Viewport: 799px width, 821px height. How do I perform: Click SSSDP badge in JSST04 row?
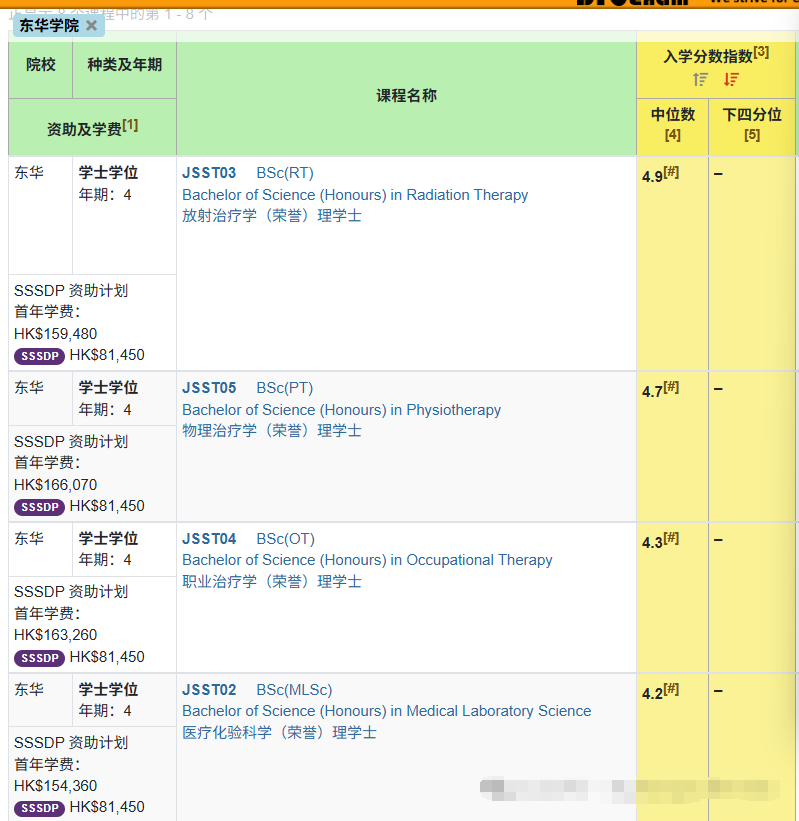(x=39, y=658)
